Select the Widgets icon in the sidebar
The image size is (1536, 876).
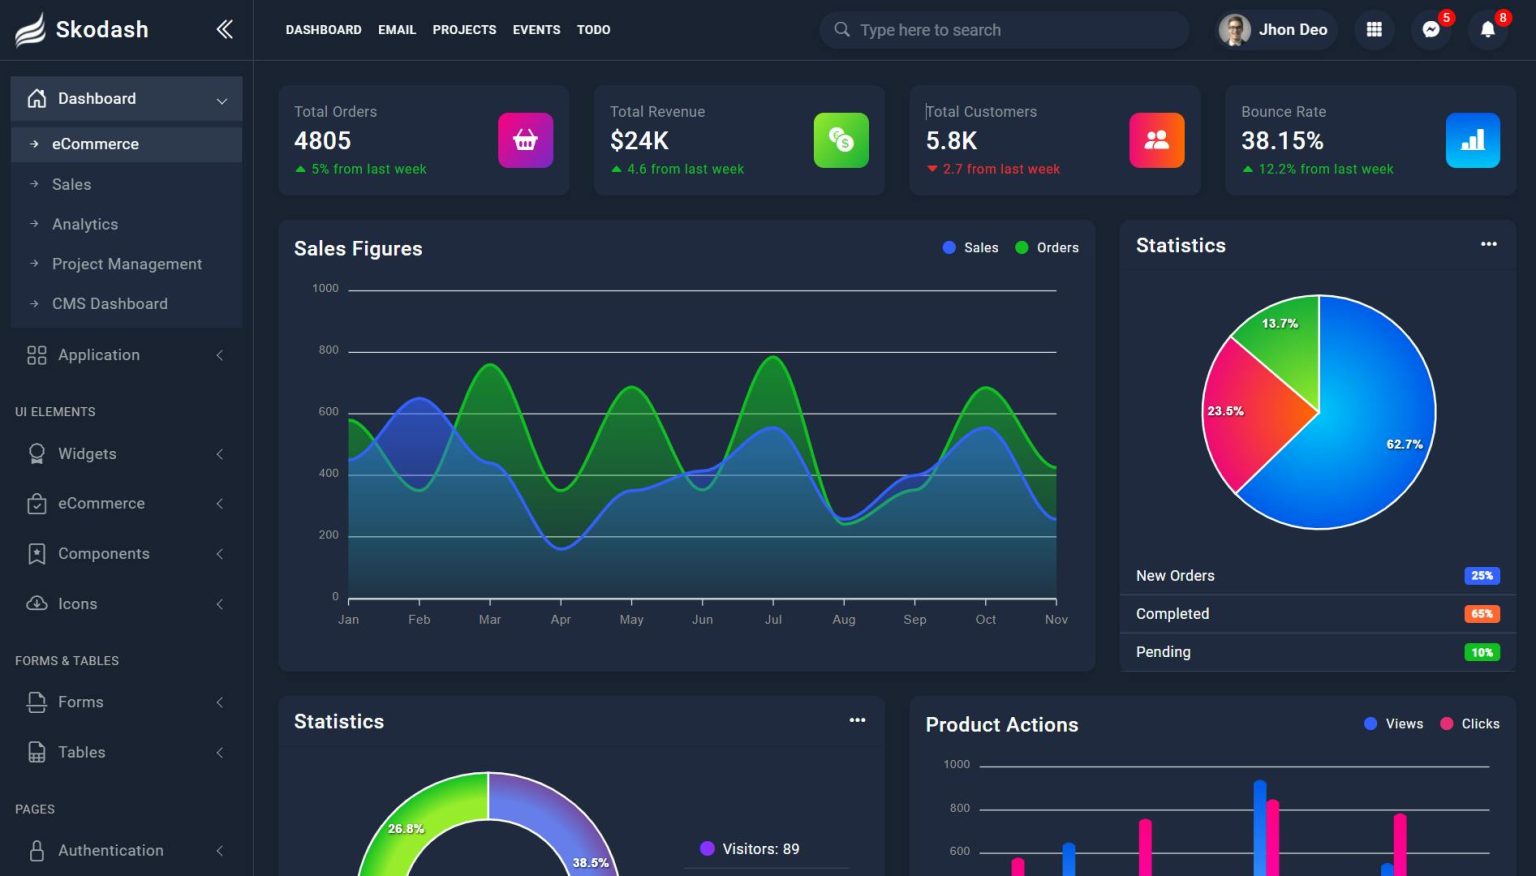coord(36,454)
